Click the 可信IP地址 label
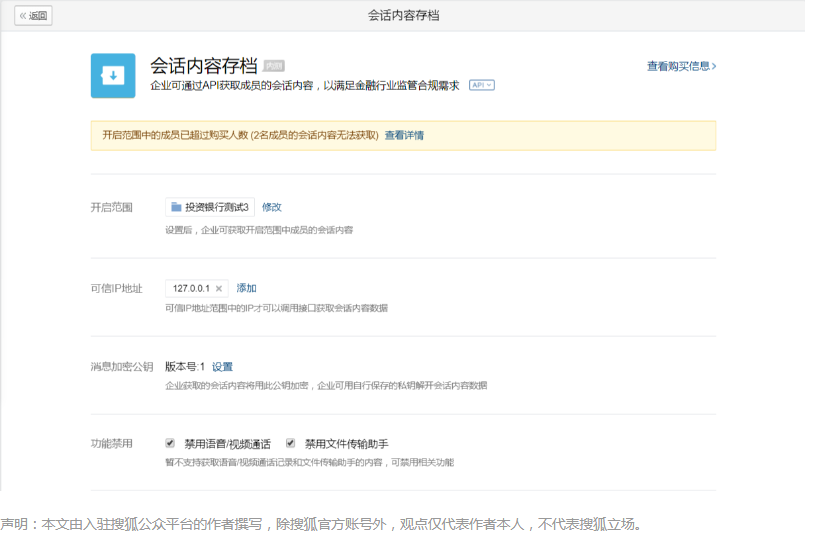The image size is (821, 555). (x=116, y=288)
